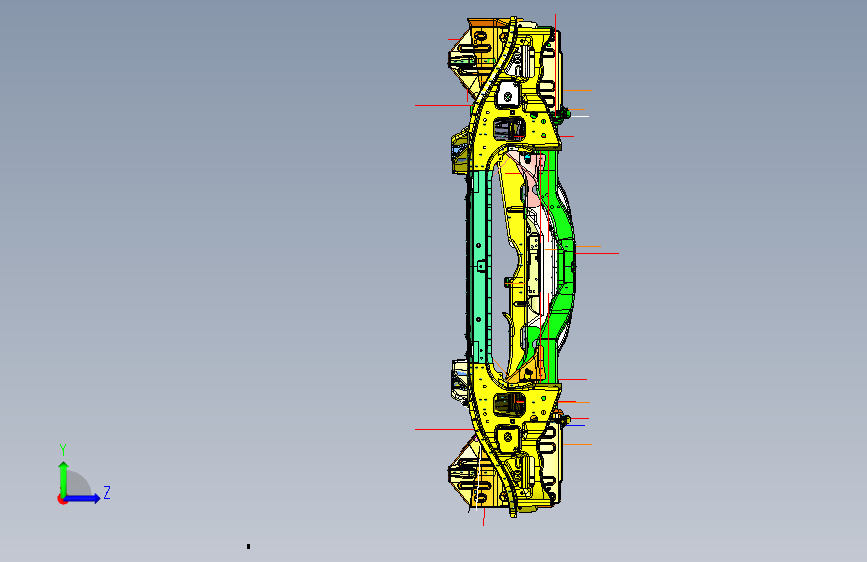Viewport: 867px width, 562px height.
Task: Click the "Y" label of the triad
Action: (63, 449)
